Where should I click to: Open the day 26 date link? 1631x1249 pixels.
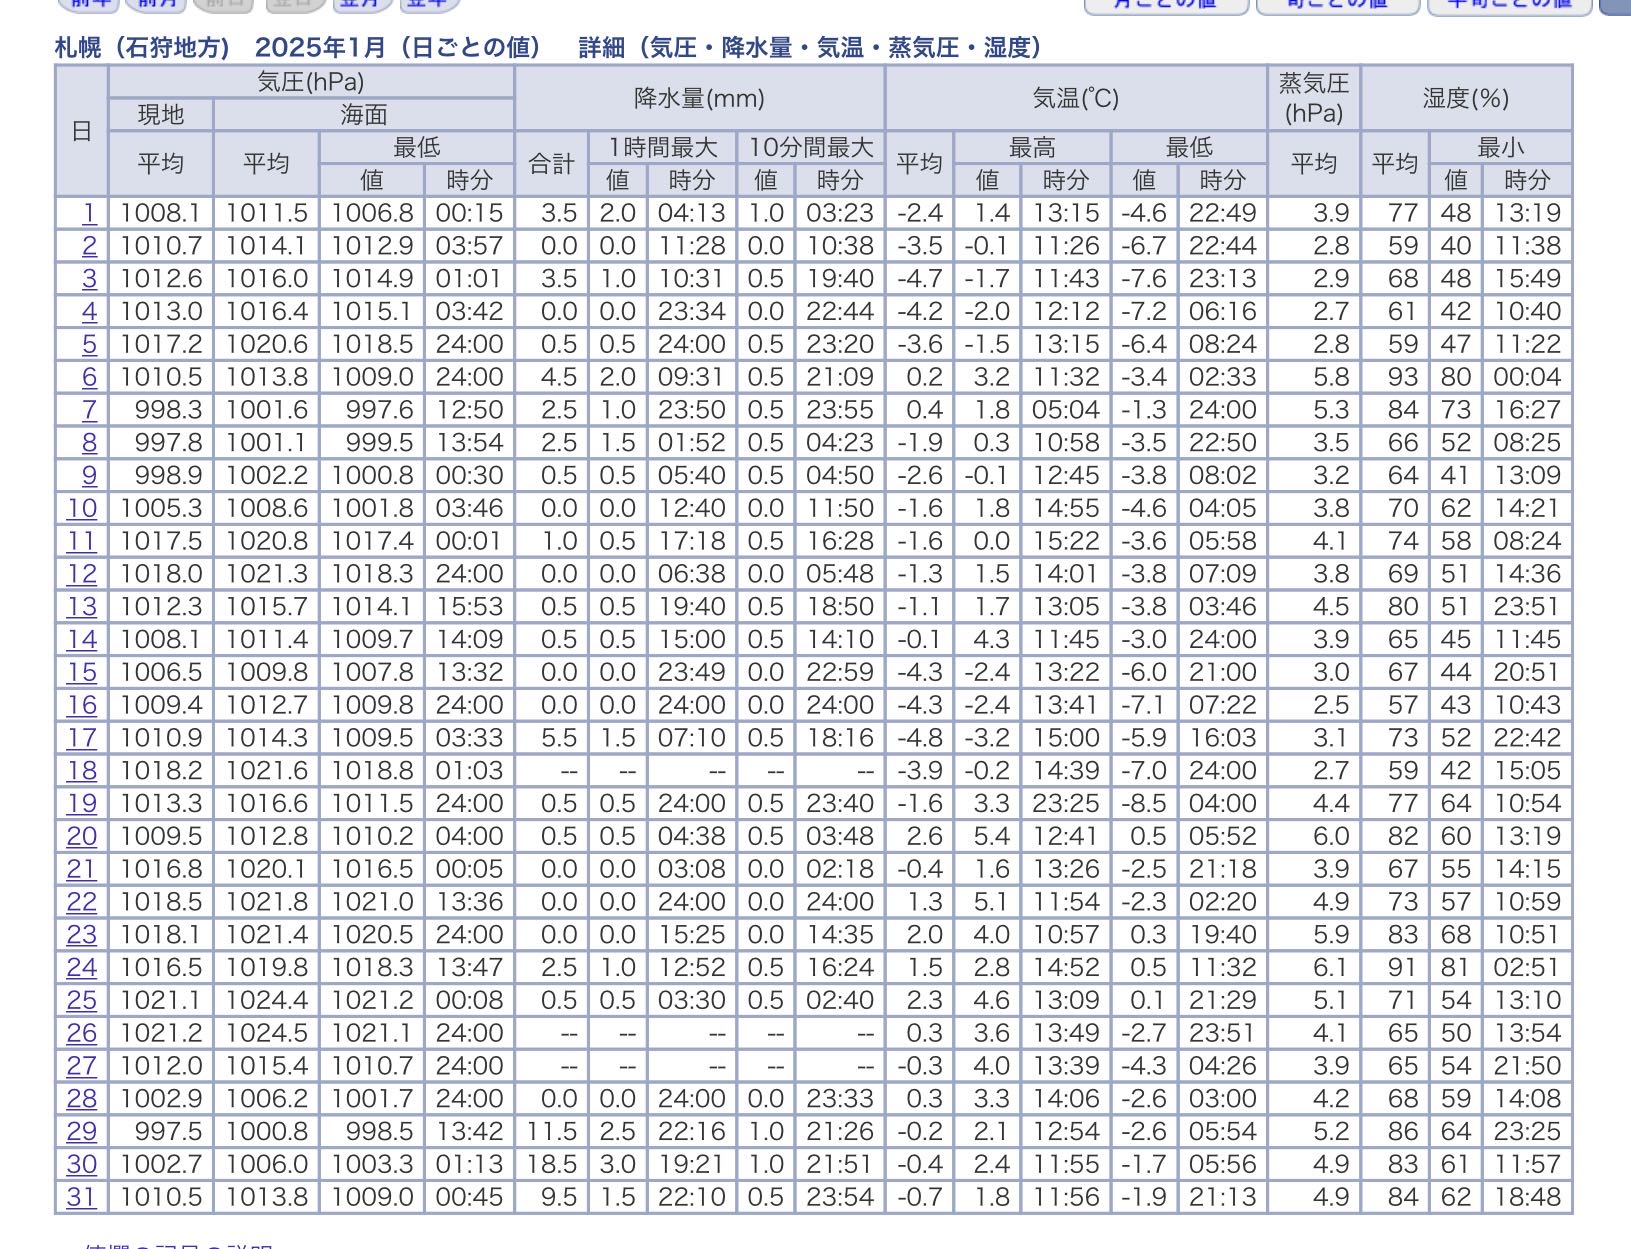click(82, 1034)
